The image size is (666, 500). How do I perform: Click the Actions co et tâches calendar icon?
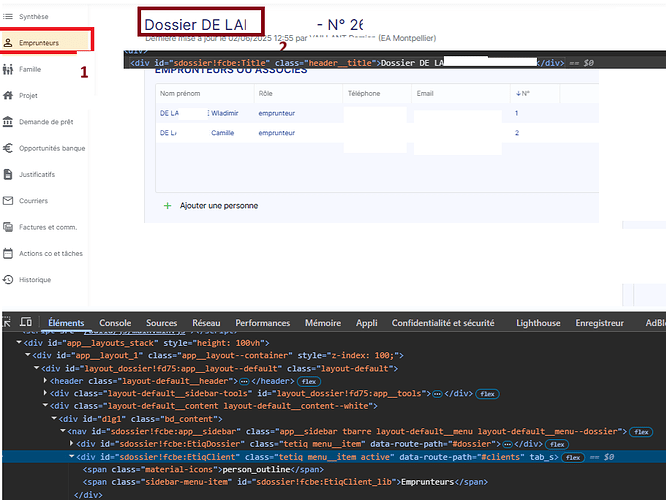click(x=8, y=253)
